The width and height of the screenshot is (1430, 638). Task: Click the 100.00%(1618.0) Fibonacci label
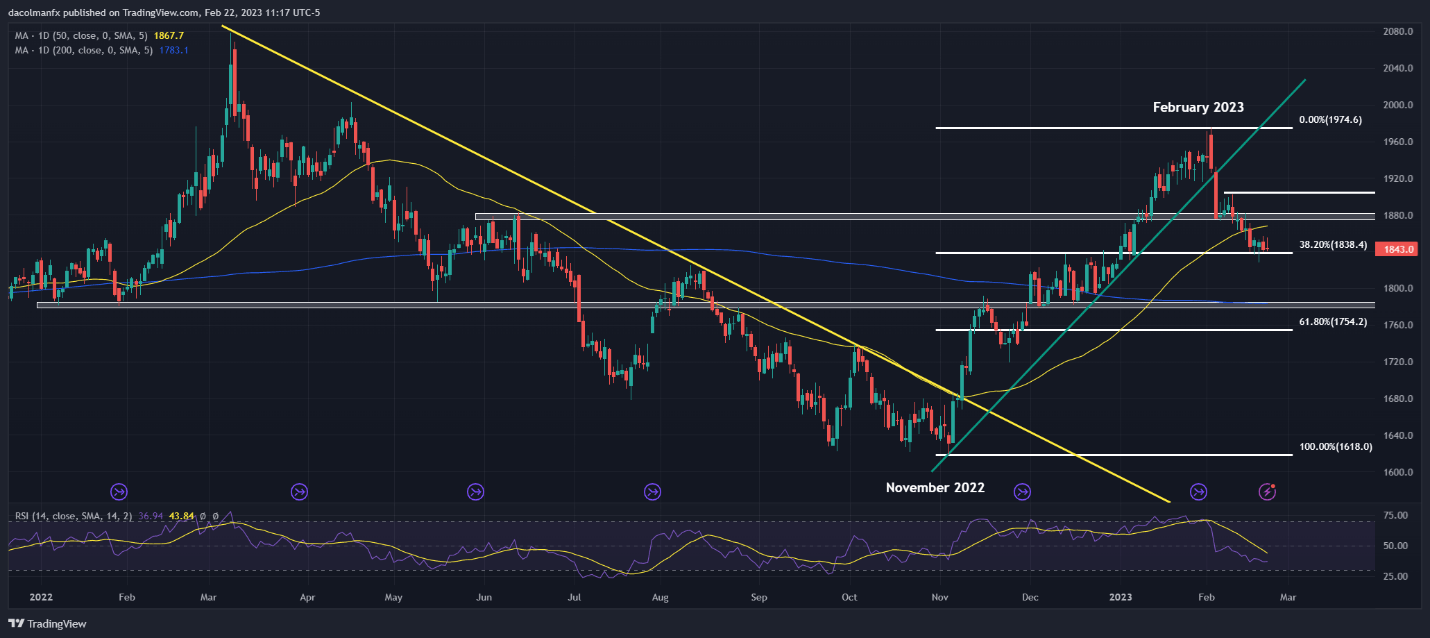pos(1336,447)
